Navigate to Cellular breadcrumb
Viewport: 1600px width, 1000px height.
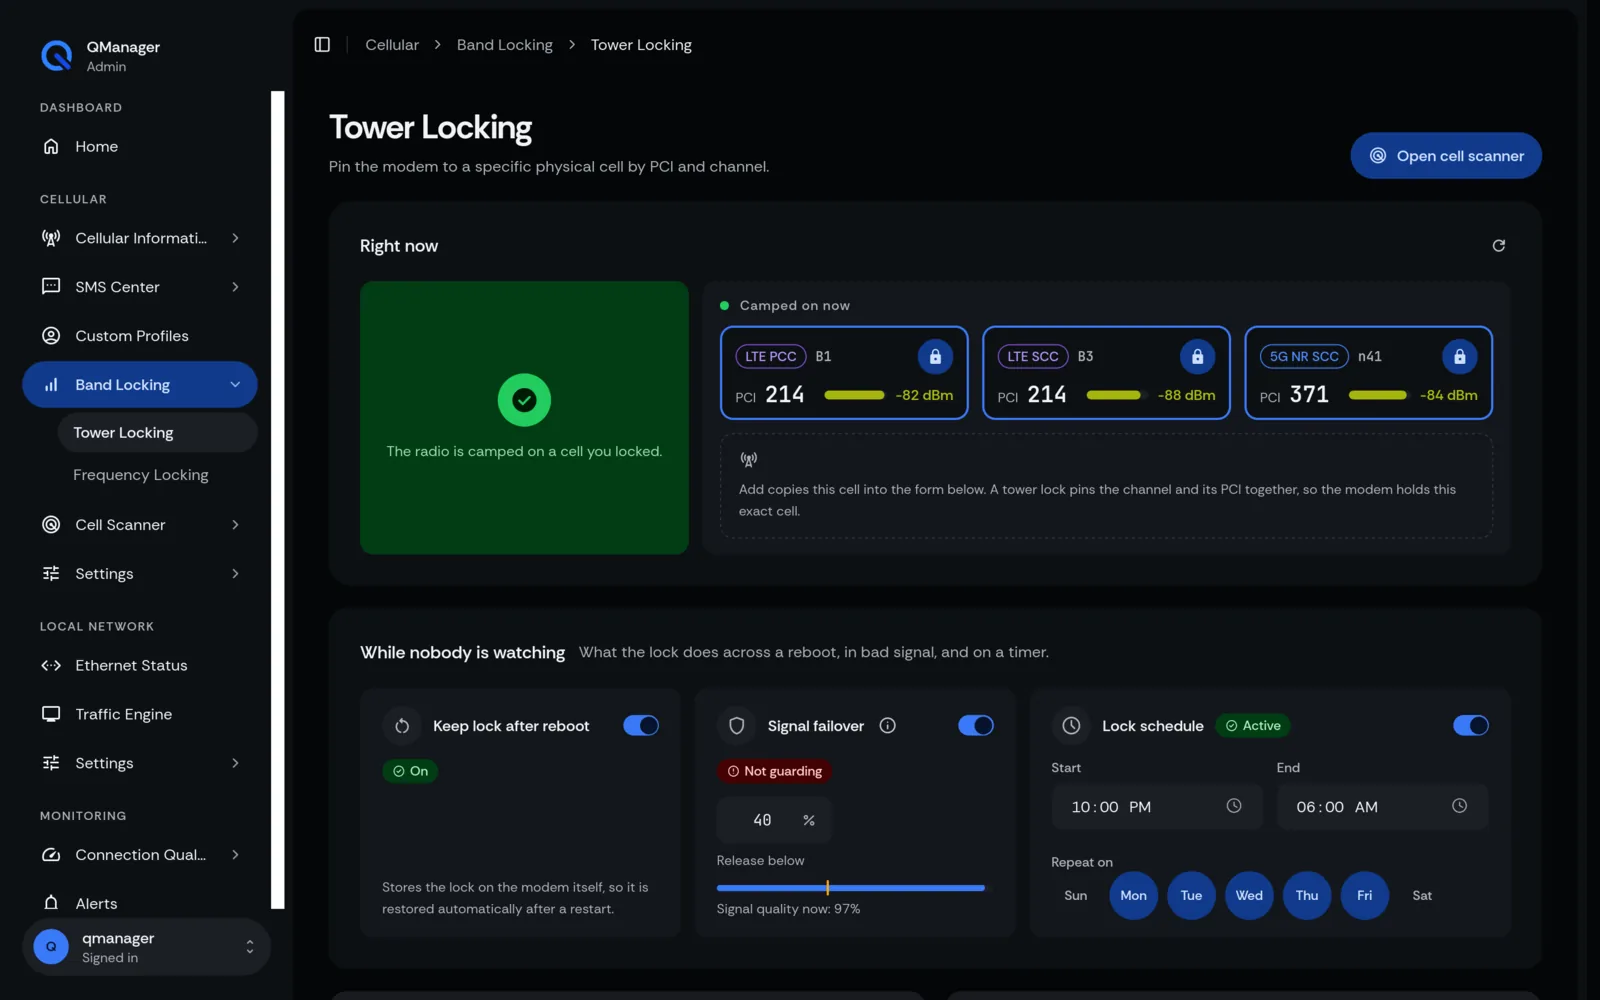coord(392,45)
